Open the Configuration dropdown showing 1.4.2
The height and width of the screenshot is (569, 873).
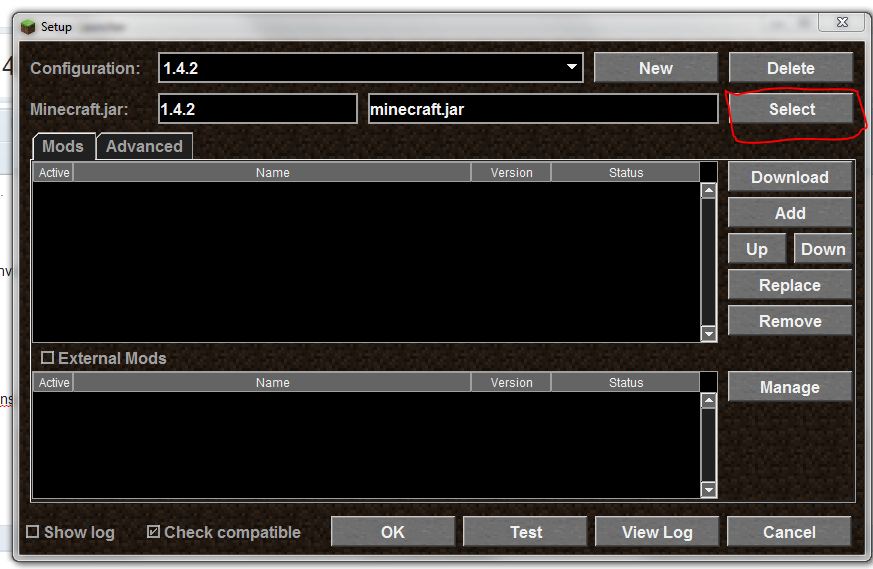371,68
